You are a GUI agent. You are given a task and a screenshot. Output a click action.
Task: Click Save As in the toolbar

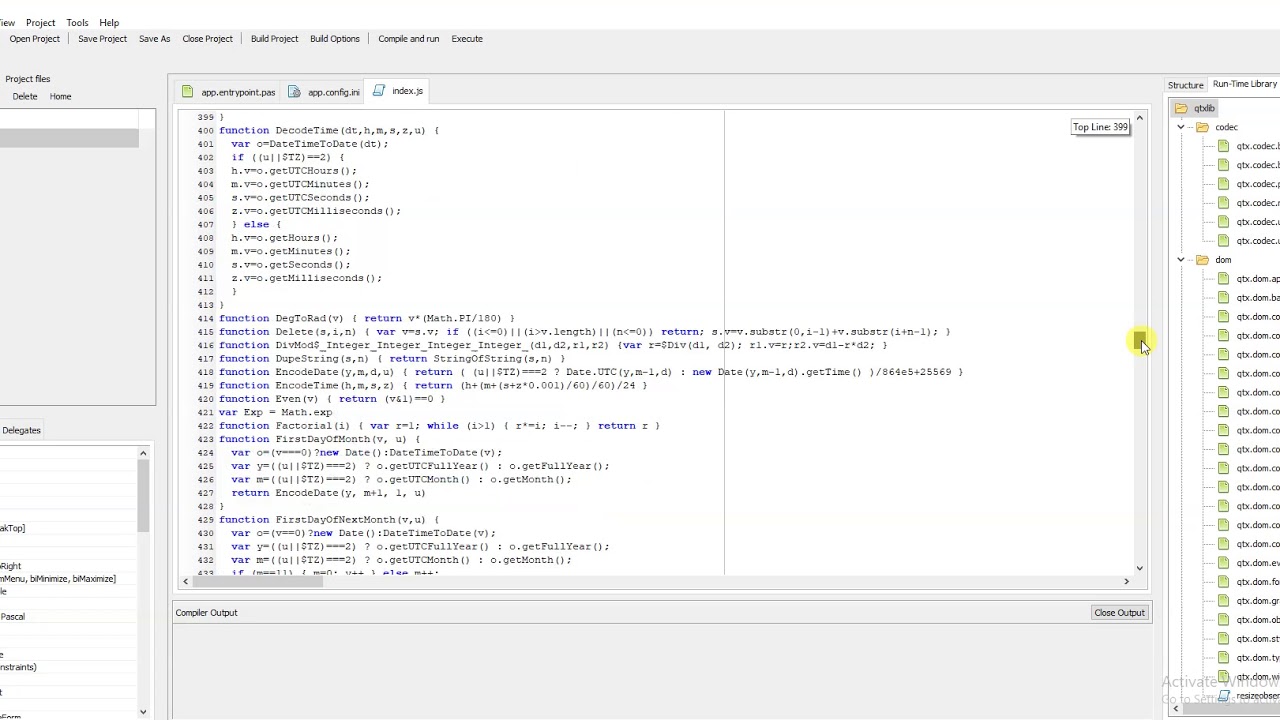point(154,39)
